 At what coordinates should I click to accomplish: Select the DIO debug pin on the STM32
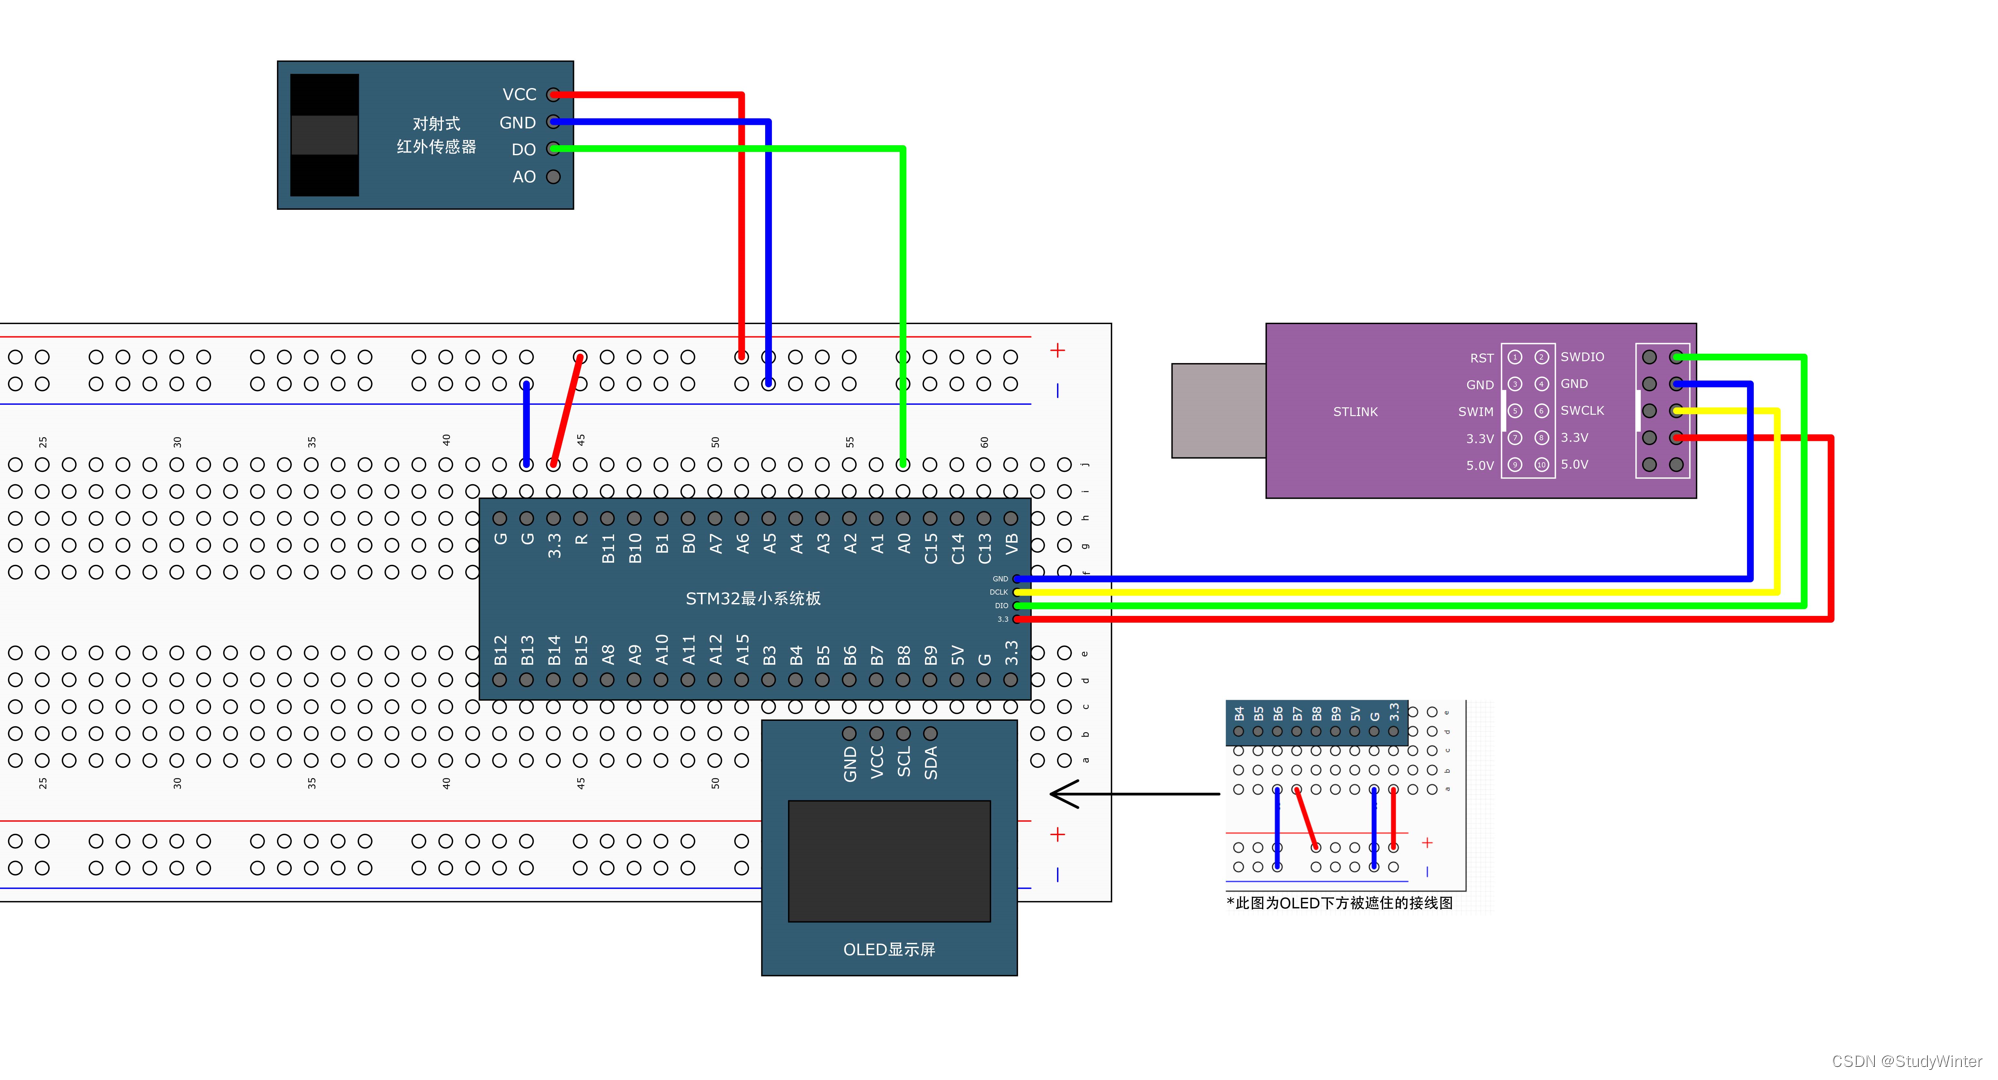click(1017, 606)
